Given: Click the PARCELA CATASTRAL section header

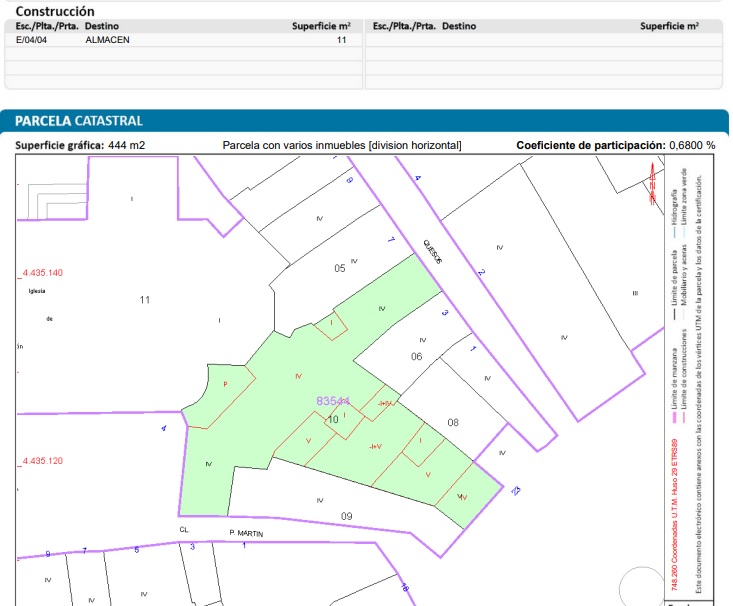Looking at the screenshot, I should tap(79, 121).
